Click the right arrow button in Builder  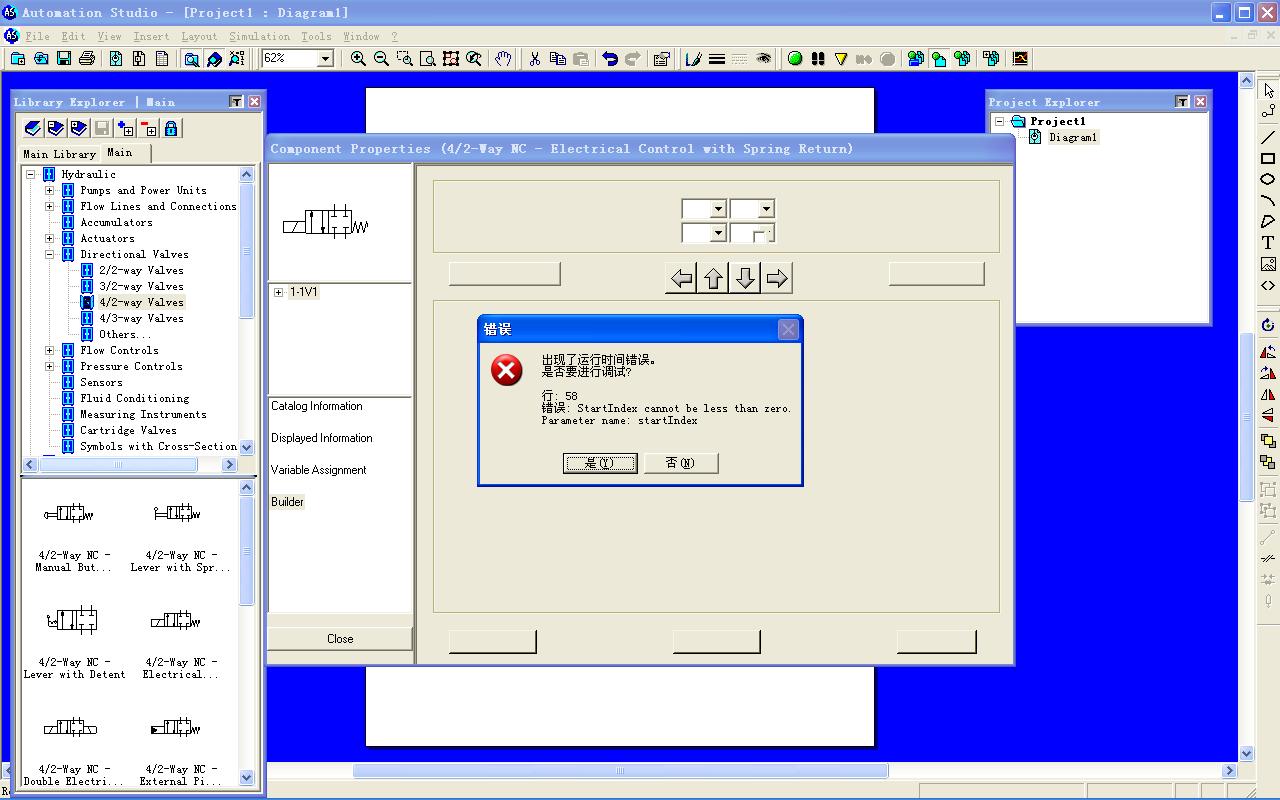(x=777, y=278)
